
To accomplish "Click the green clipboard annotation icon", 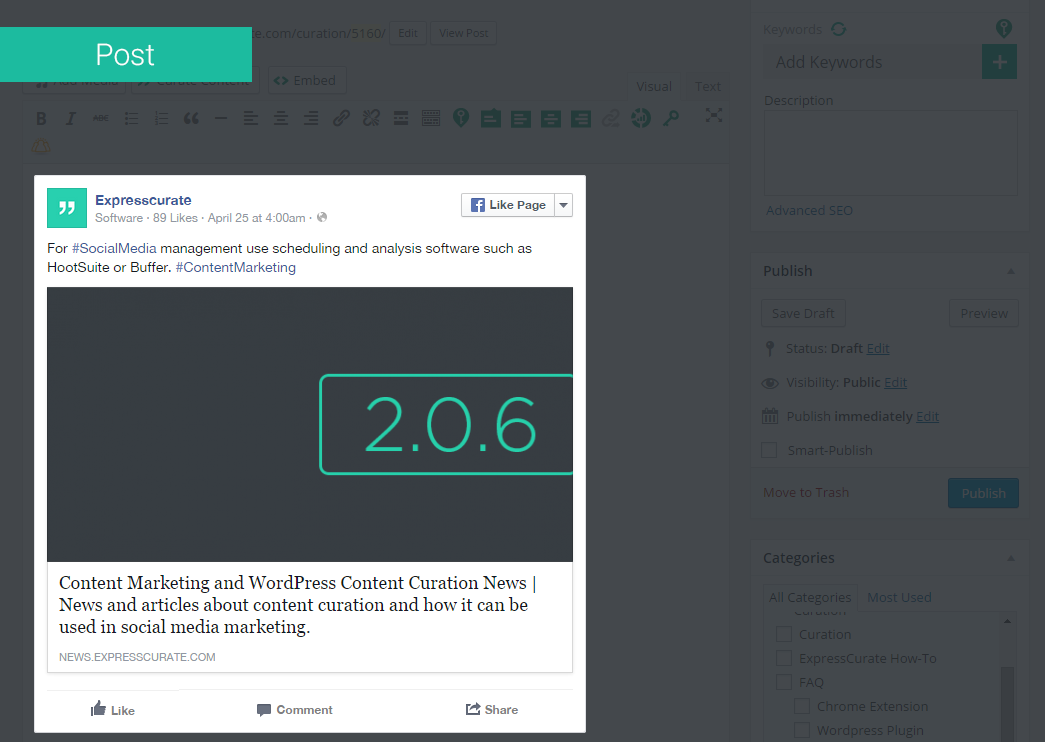I will [491, 119].
